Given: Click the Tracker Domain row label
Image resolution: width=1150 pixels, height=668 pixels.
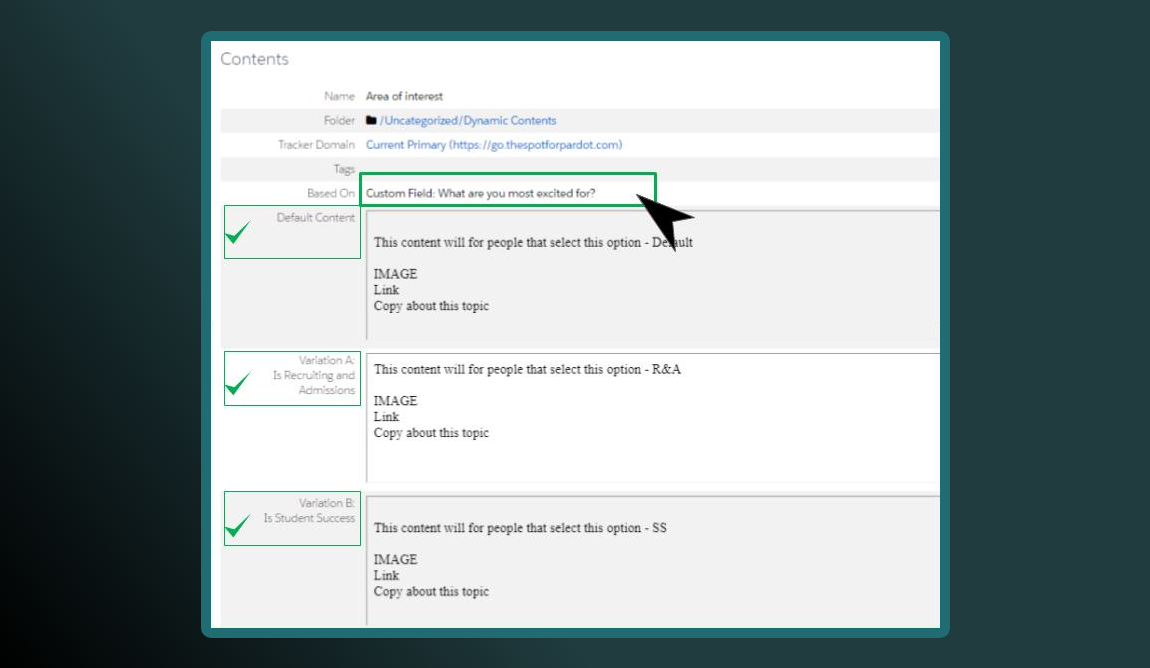Looking at the screenshot, I should point(318,144).
